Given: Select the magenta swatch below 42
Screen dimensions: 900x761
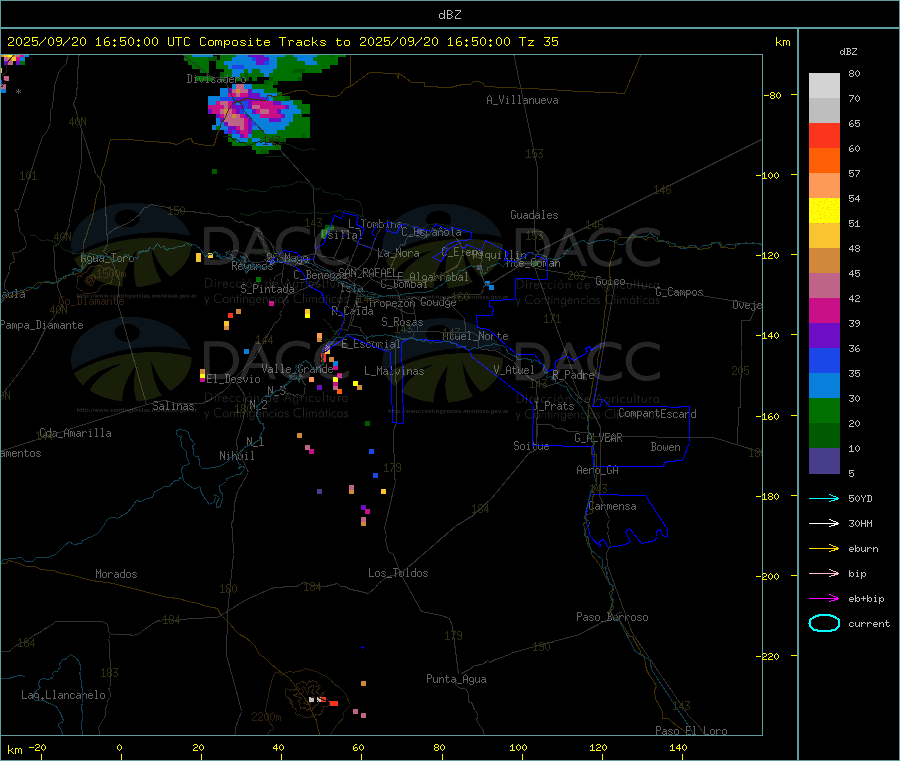Looking at the screenshot, I should point(824,310).
